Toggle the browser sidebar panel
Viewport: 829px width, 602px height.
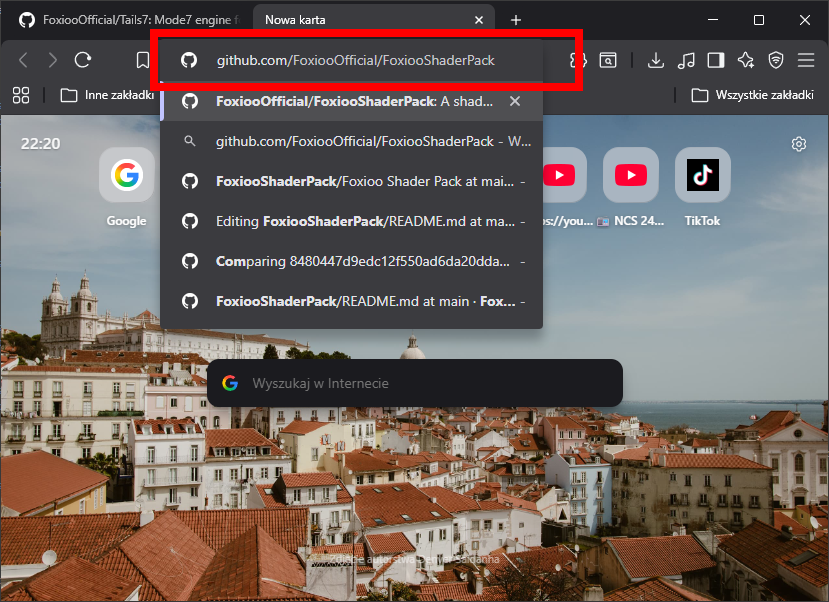point(715,60)
